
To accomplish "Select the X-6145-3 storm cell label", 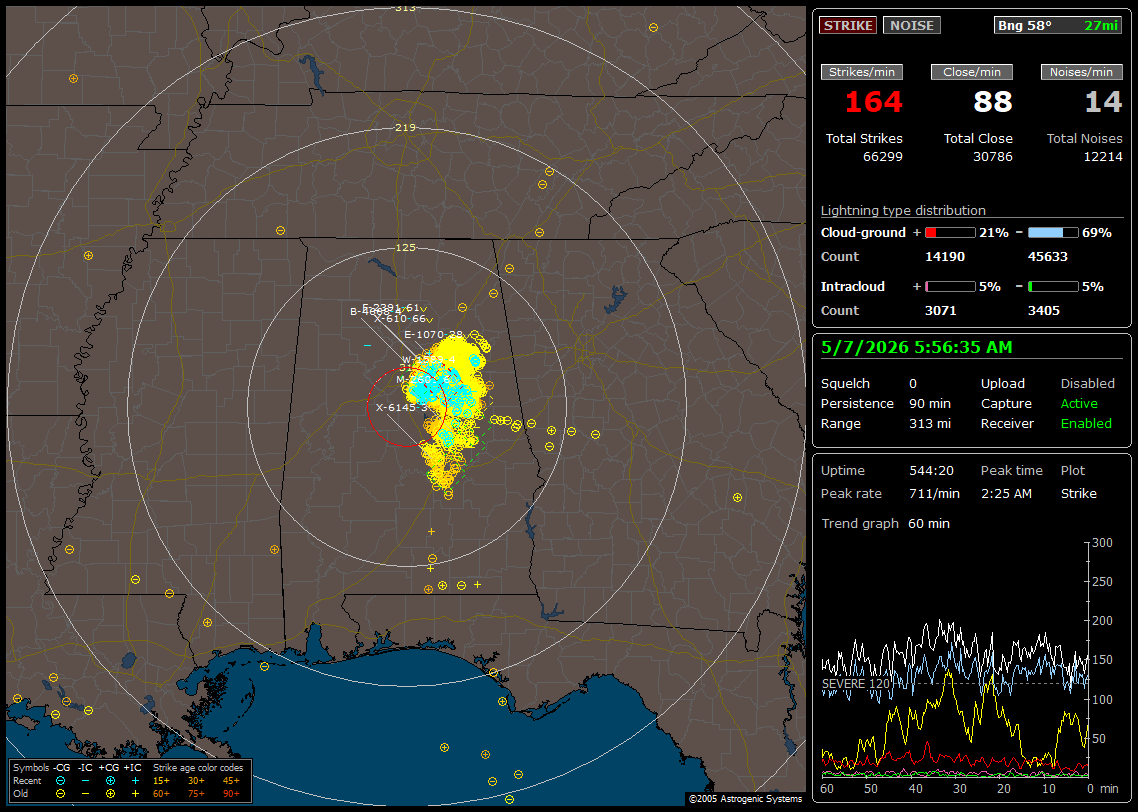I will click(402, 408).
